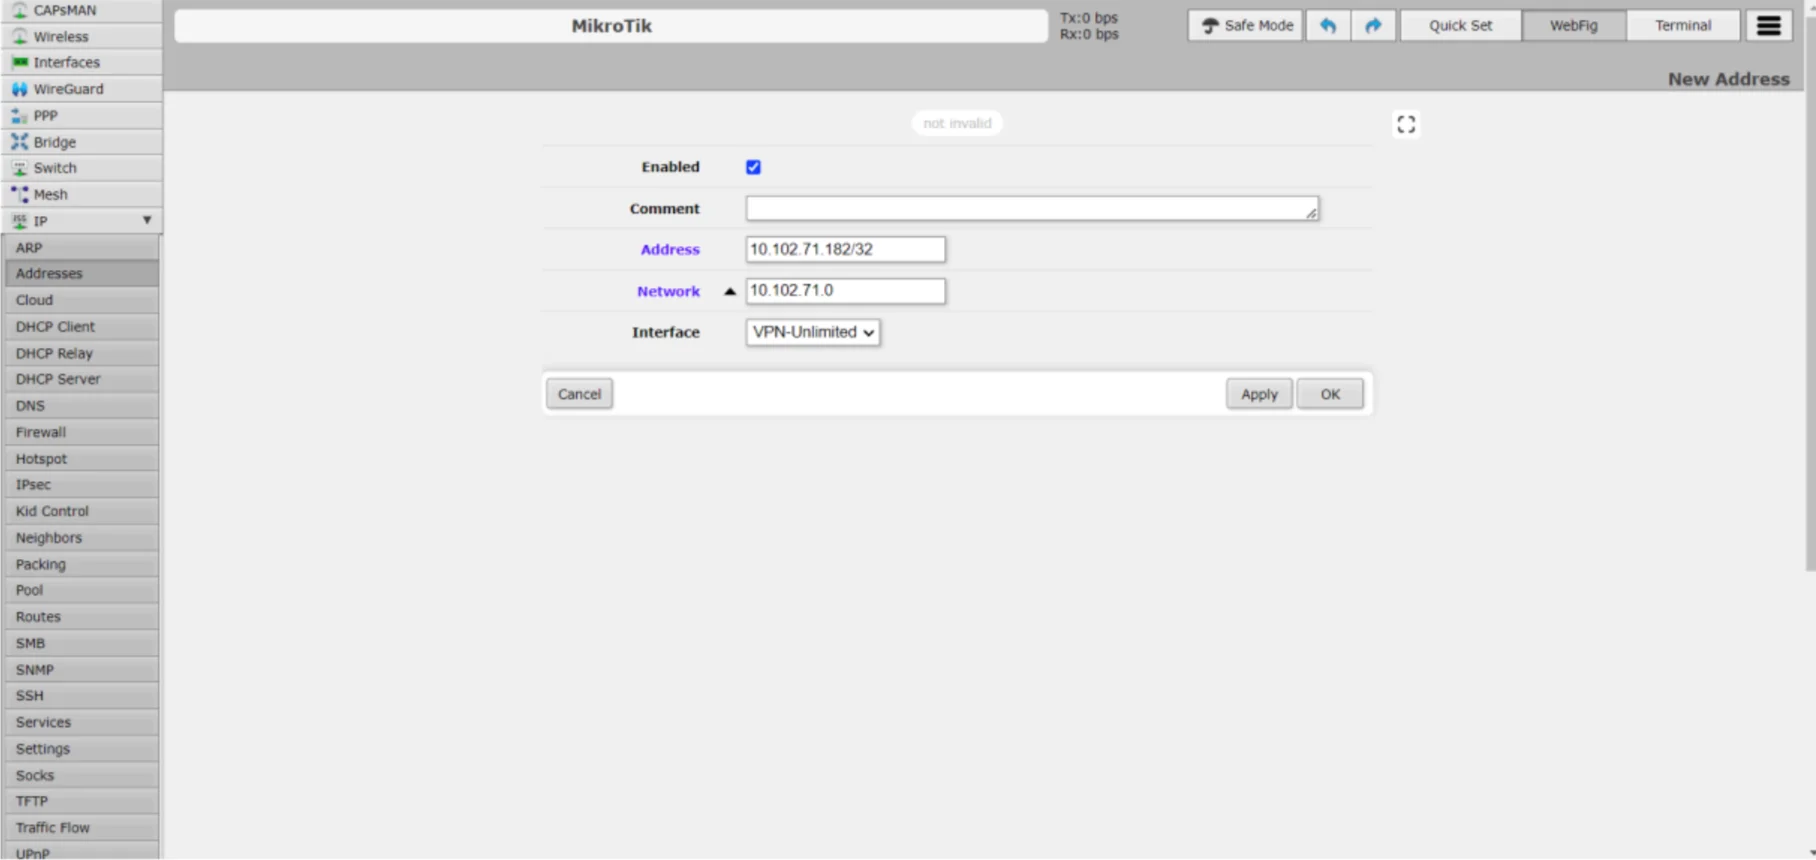
Task: Click the undo arrow icon
Action: 1327,26
